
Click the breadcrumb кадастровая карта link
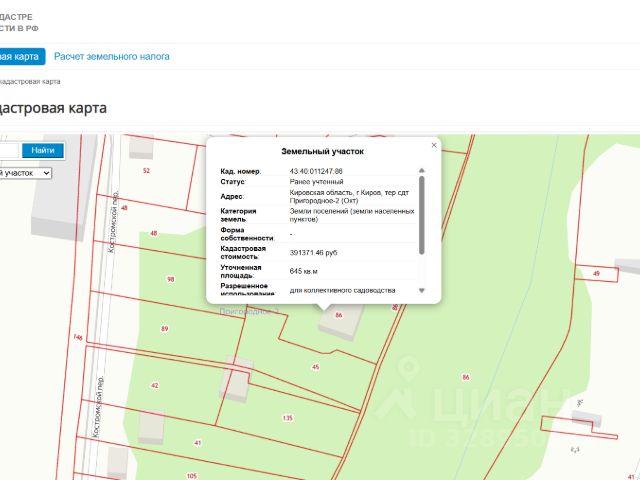click(x=30, y=82)
